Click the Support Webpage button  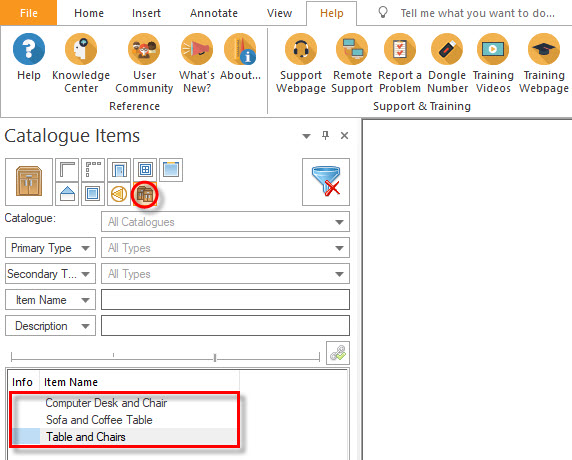(x=301, y=63)
